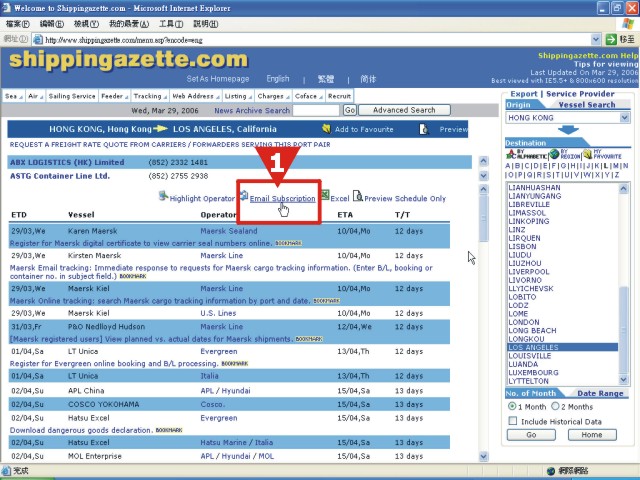Screen dimensions: 640x480
Task: Click the Email Subscription link
Action: pos(282,198)
